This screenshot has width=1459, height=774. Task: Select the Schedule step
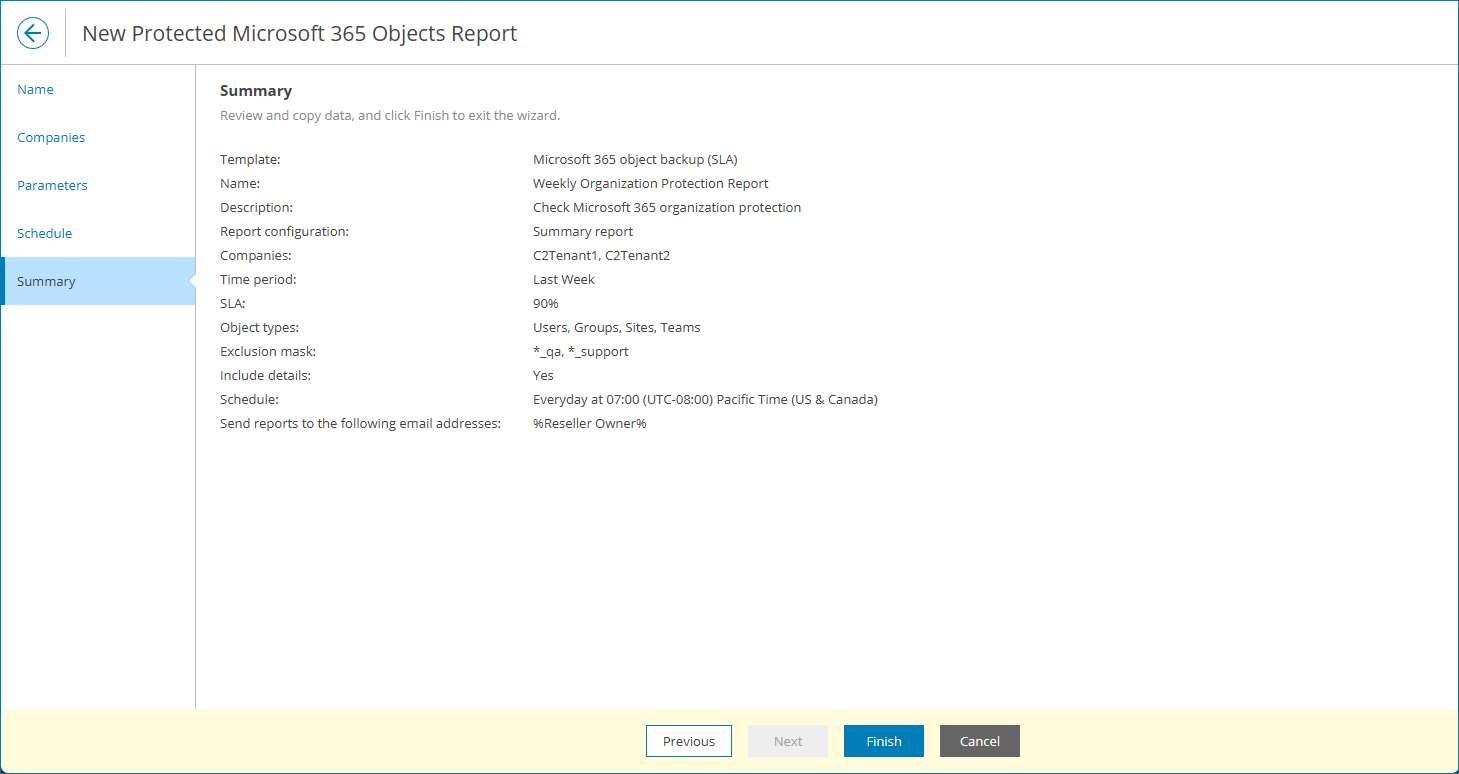coord(44,233)
